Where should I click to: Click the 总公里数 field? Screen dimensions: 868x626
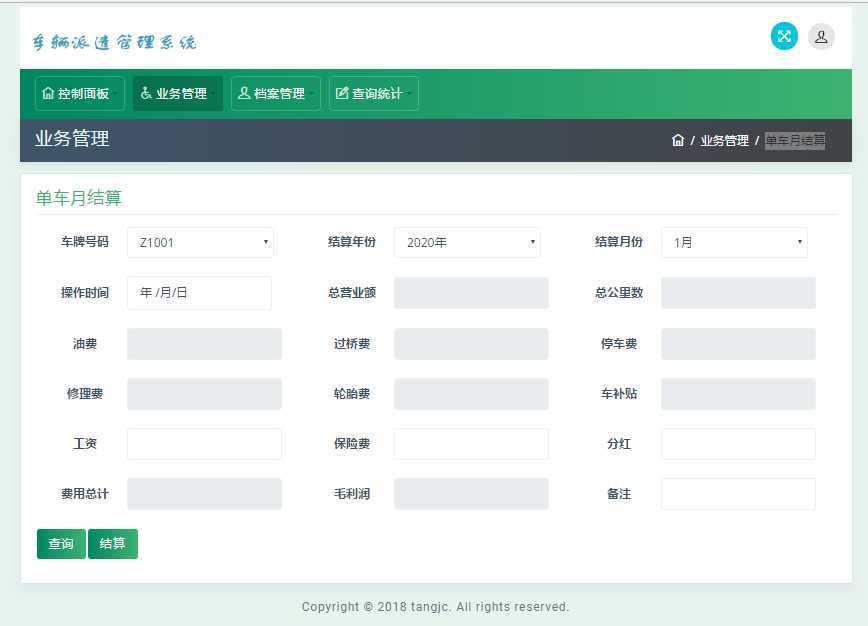(738, 293)
